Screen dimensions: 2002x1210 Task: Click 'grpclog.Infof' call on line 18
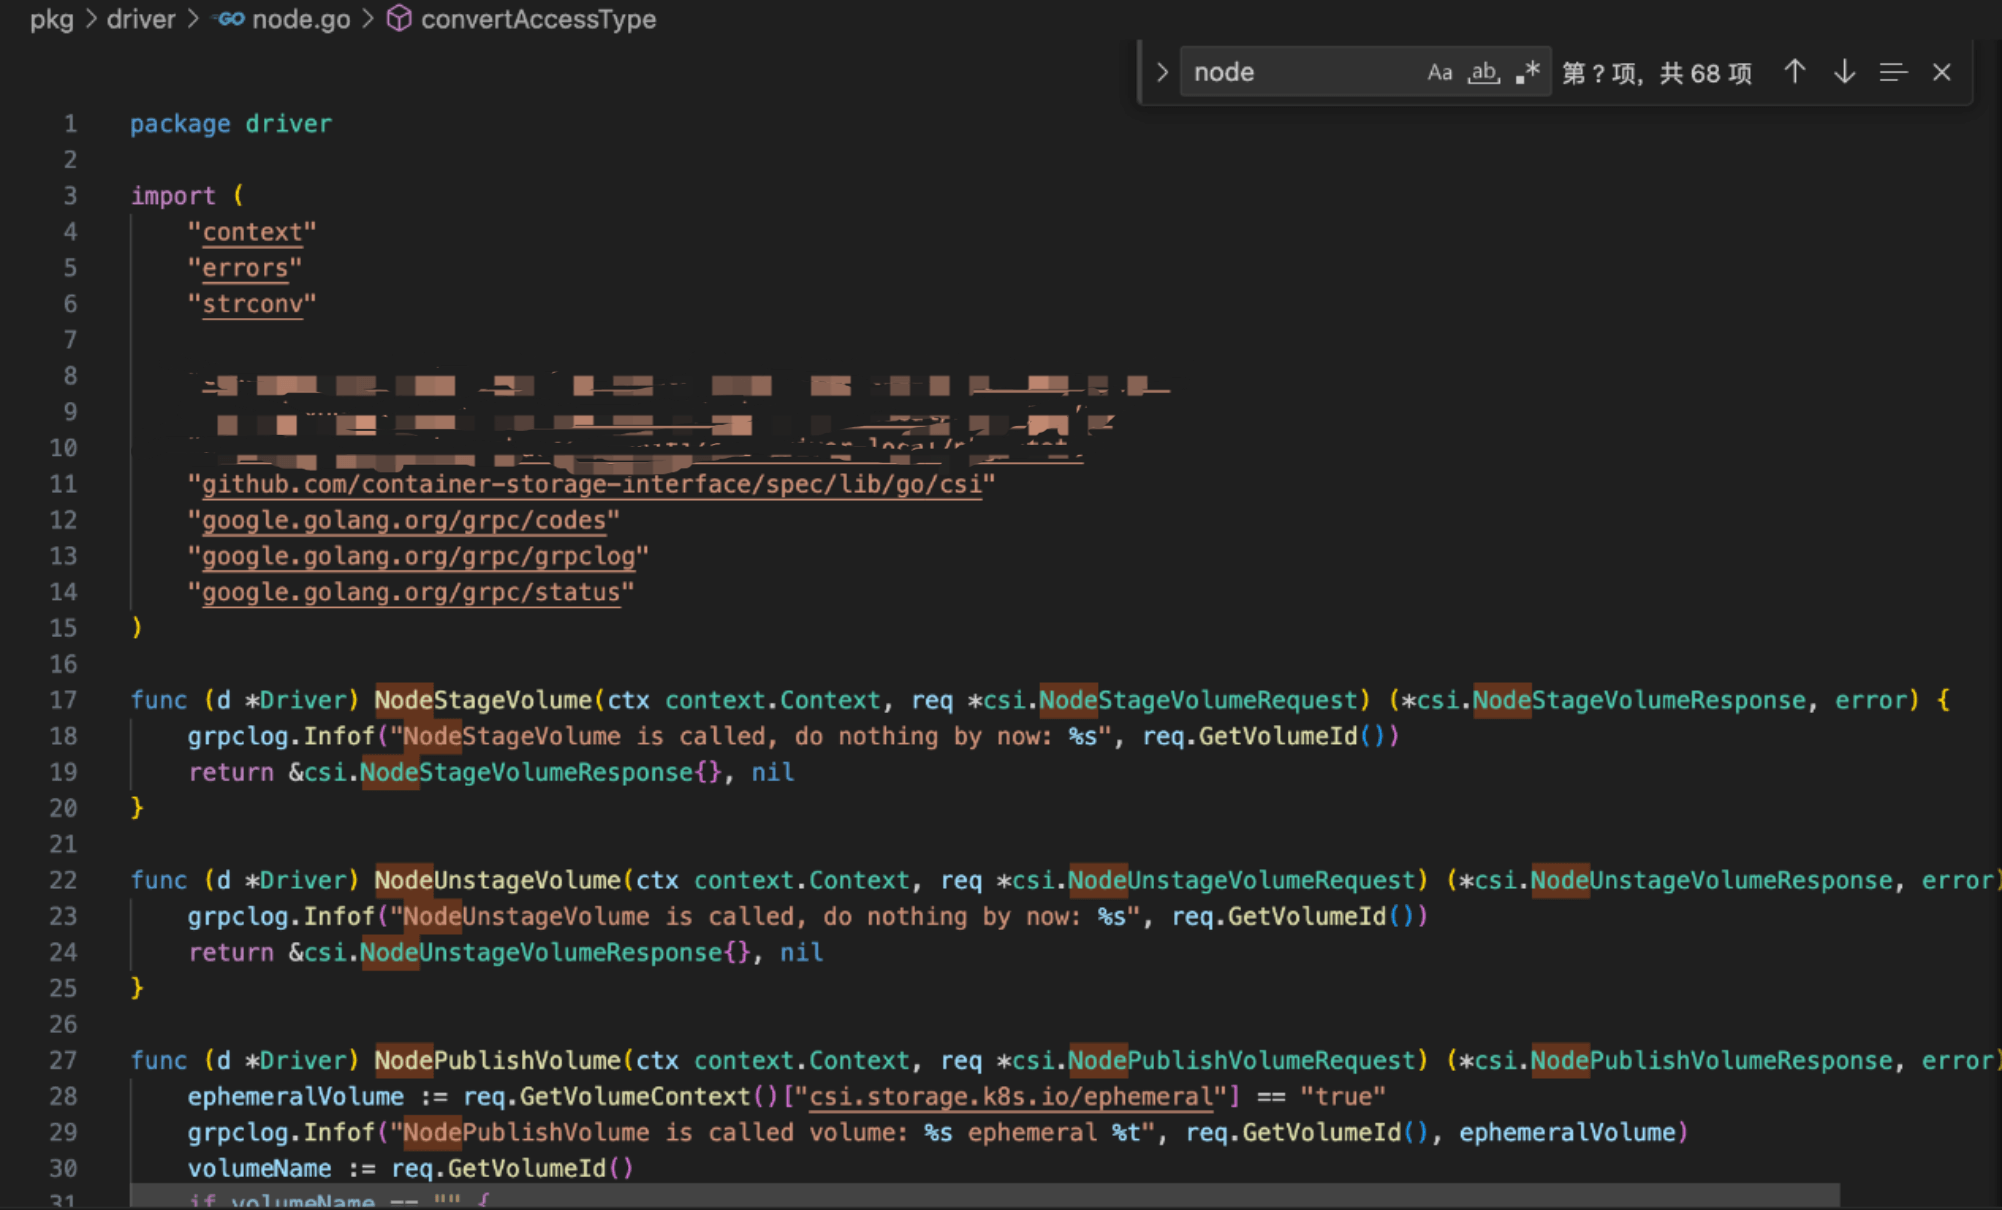281,736
